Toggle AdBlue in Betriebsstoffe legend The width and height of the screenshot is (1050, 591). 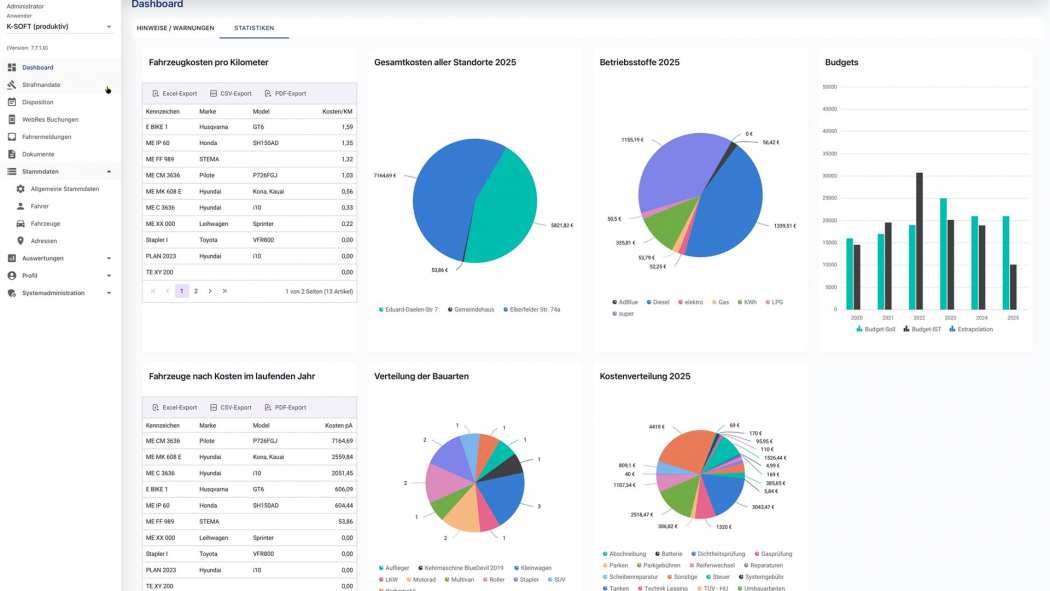[625, 303]
